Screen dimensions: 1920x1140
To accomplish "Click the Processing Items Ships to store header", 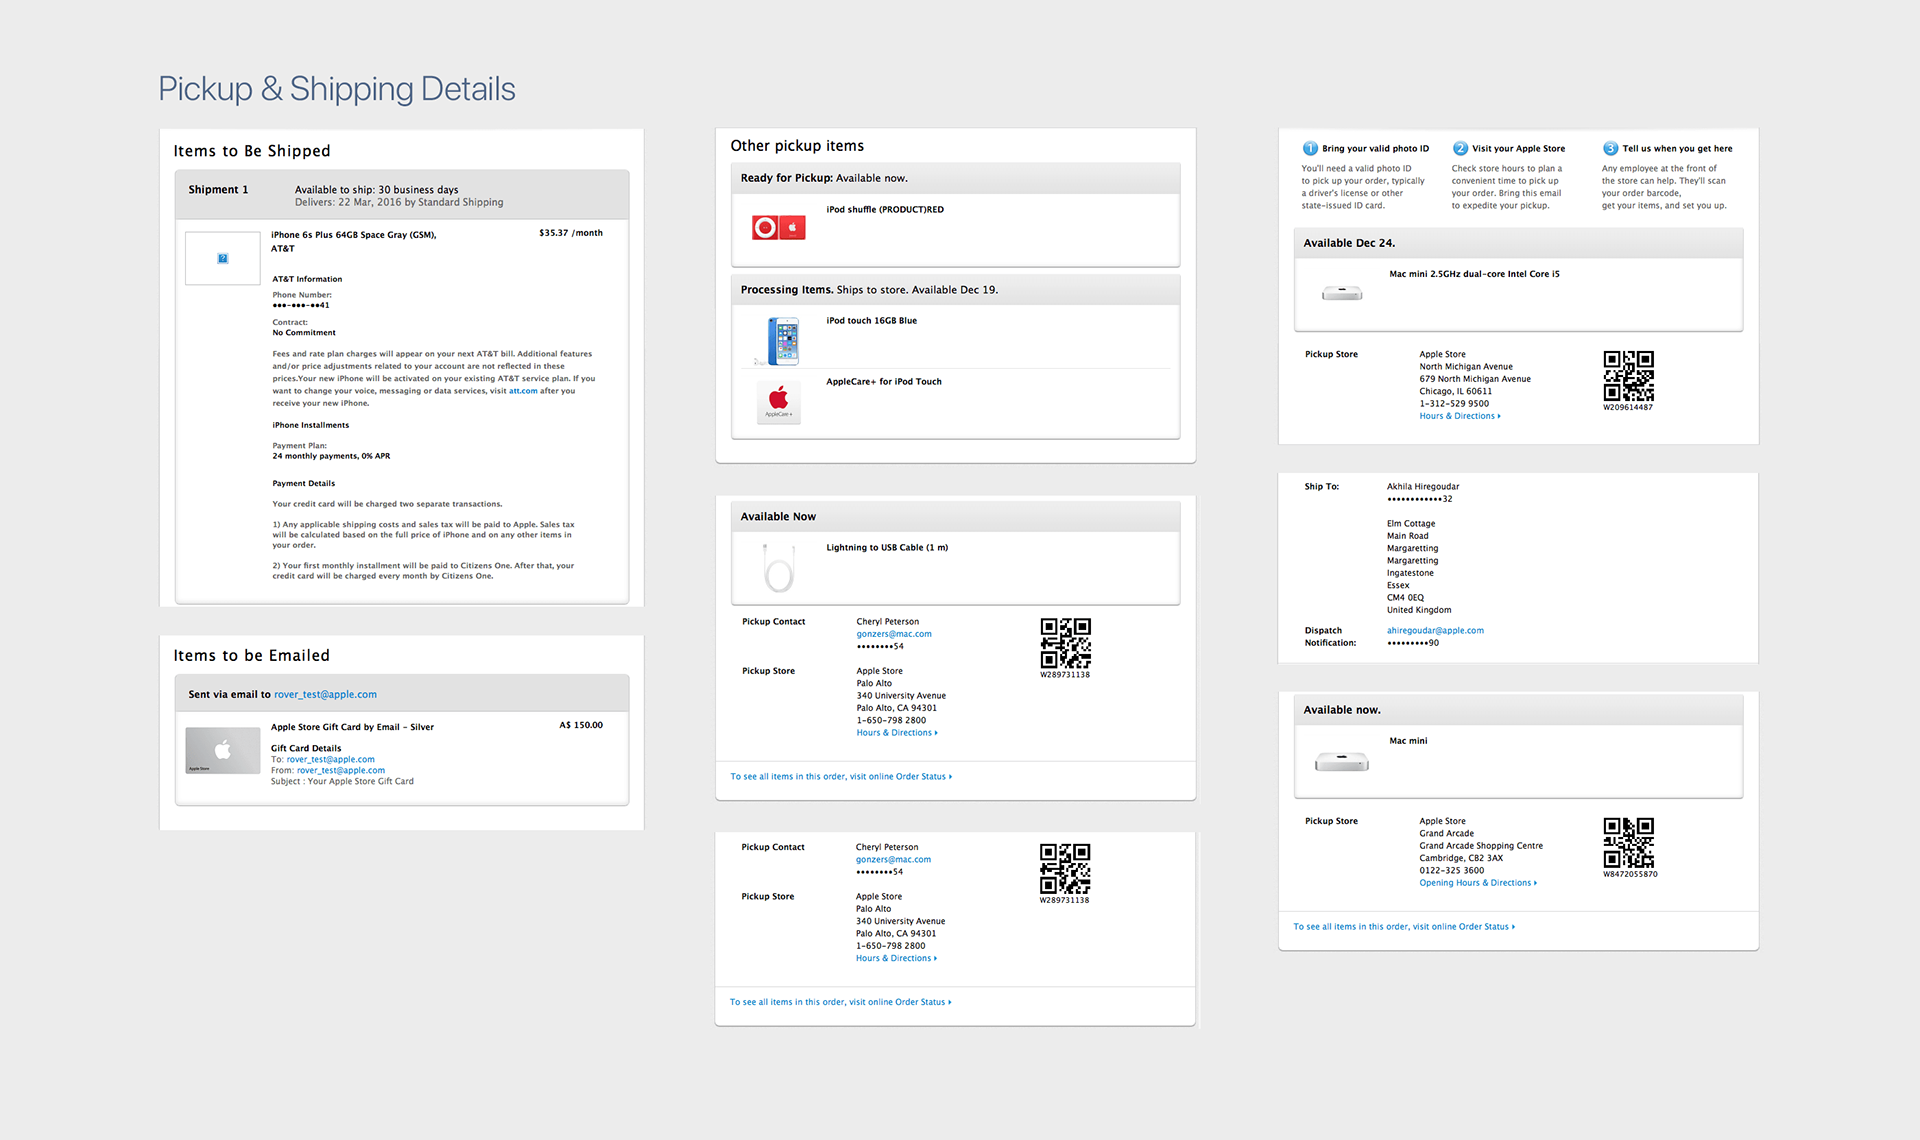I will (x=955, y=290).
